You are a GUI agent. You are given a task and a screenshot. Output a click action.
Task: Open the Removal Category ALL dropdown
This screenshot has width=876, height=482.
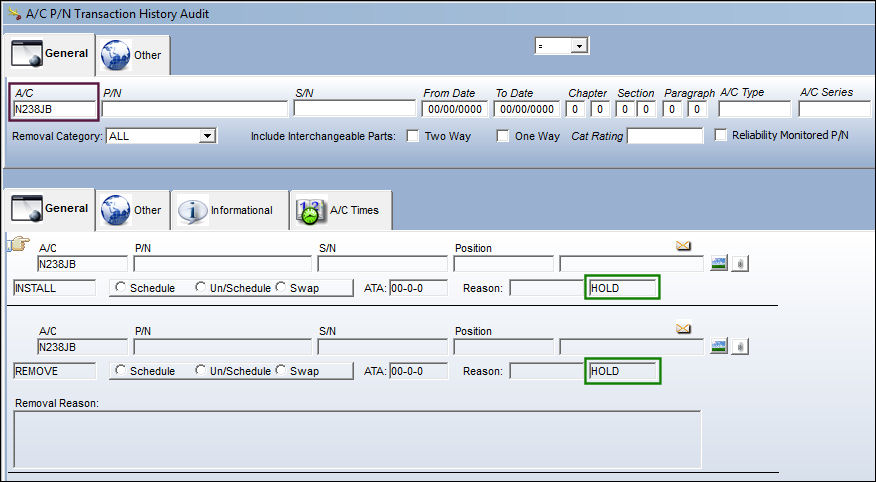(x=208, y=136)
